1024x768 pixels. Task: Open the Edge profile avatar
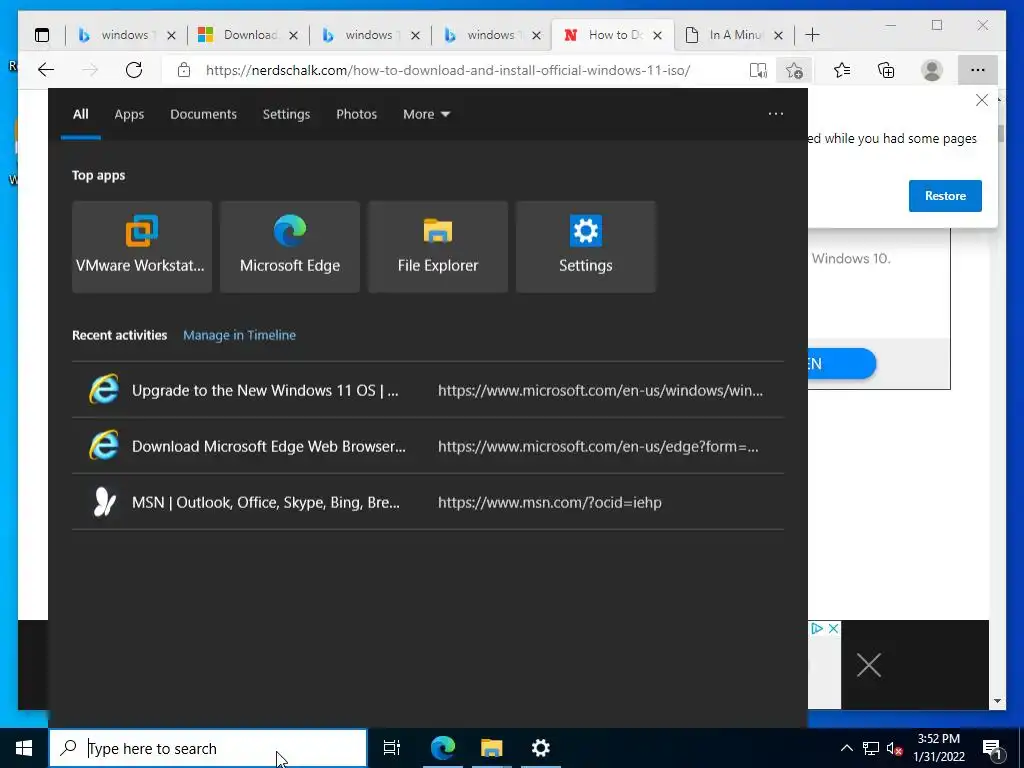[932, 70]
